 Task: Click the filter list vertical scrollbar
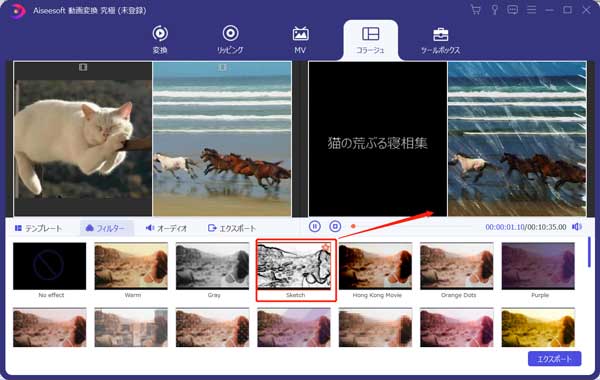(x=589, y=253)
